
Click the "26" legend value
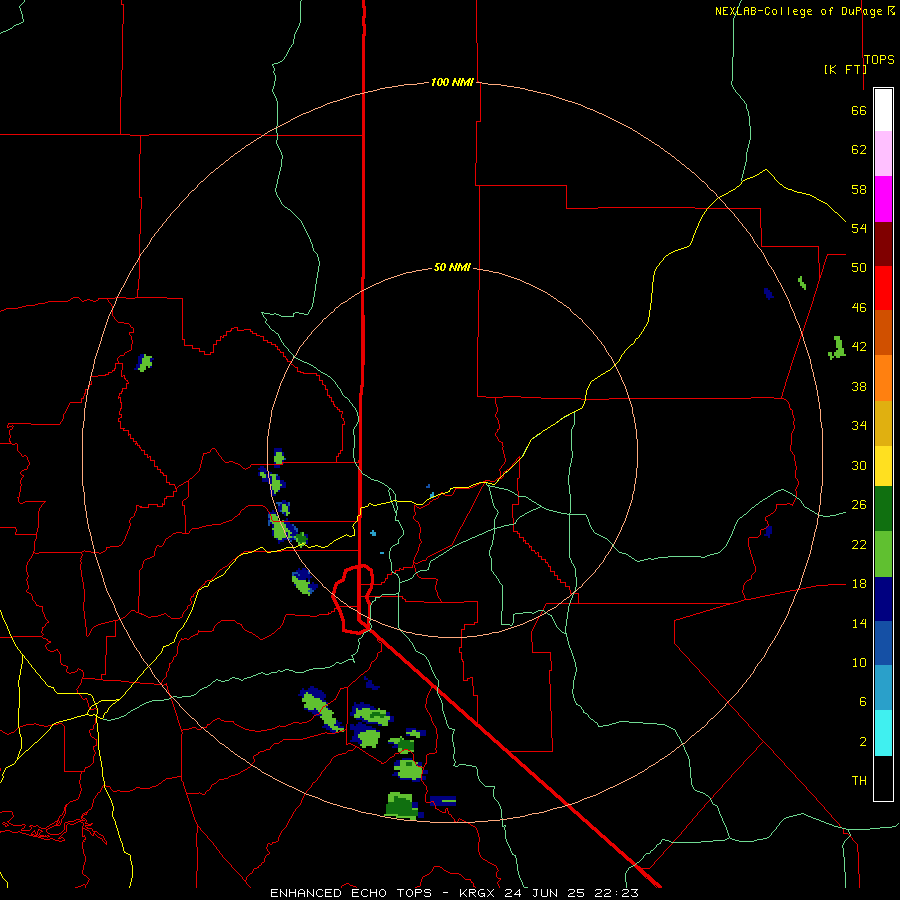(859, 505)
